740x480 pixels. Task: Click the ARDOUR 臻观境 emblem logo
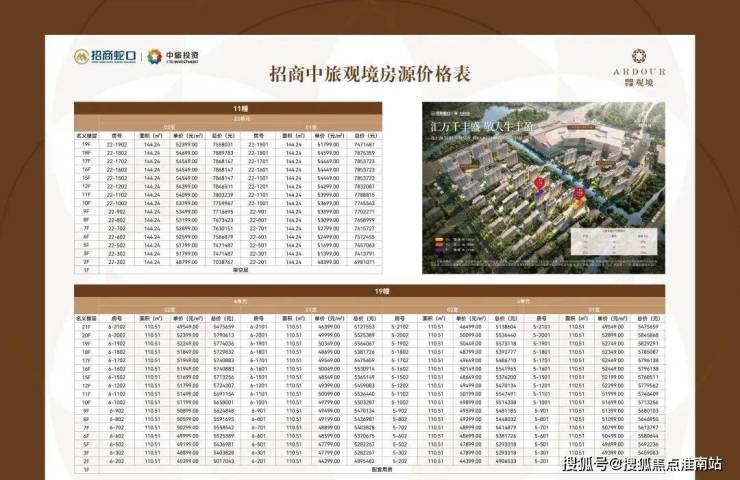point(634,62)
